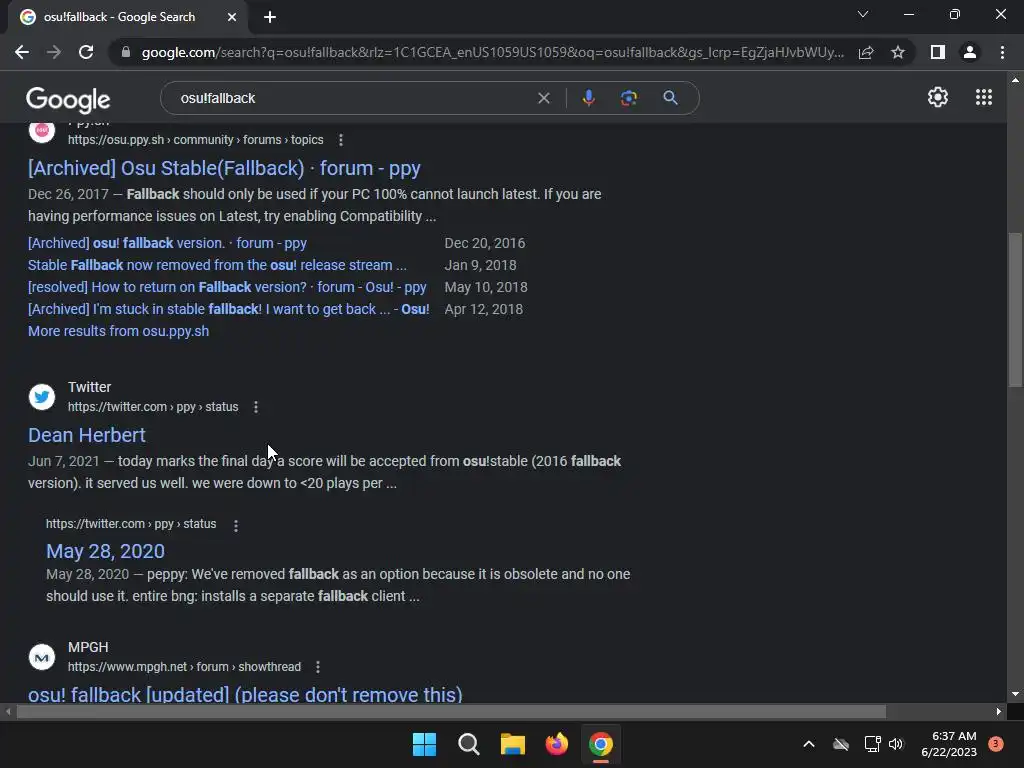The width and height of the screenshot is (1024, 768).
Task: Open more options for osu.ppy.sh result
Action: click(x=341, y=140)
